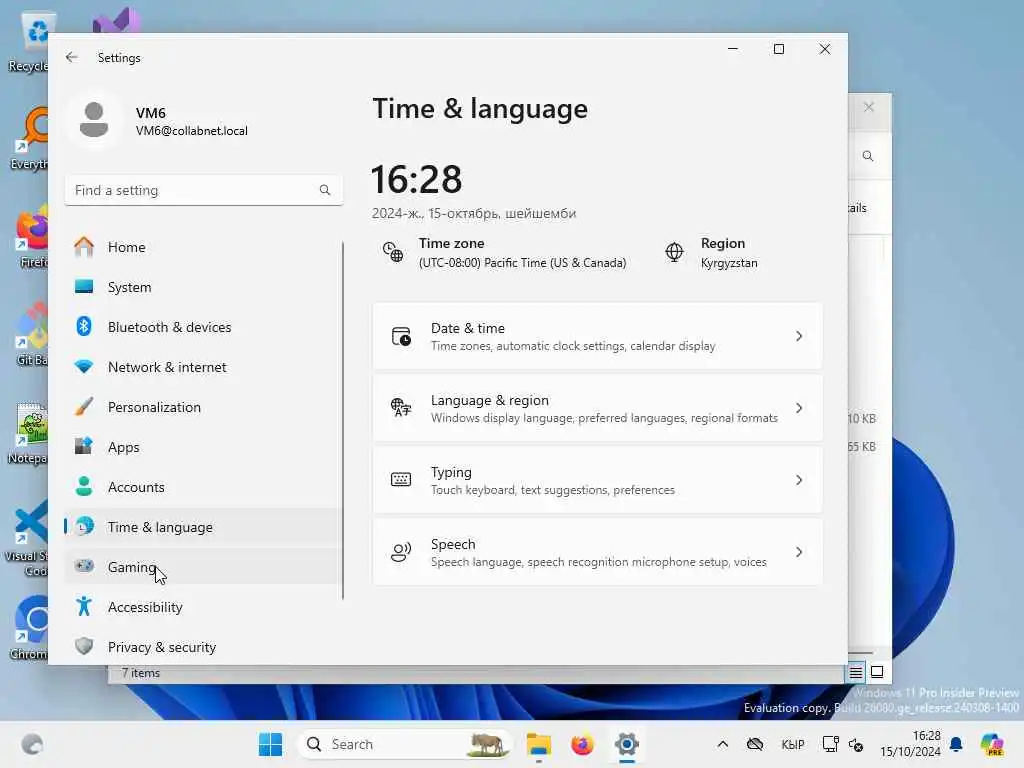Open Apps settings category
This screenshot has height=768, width=1024.
click(203, 447)
